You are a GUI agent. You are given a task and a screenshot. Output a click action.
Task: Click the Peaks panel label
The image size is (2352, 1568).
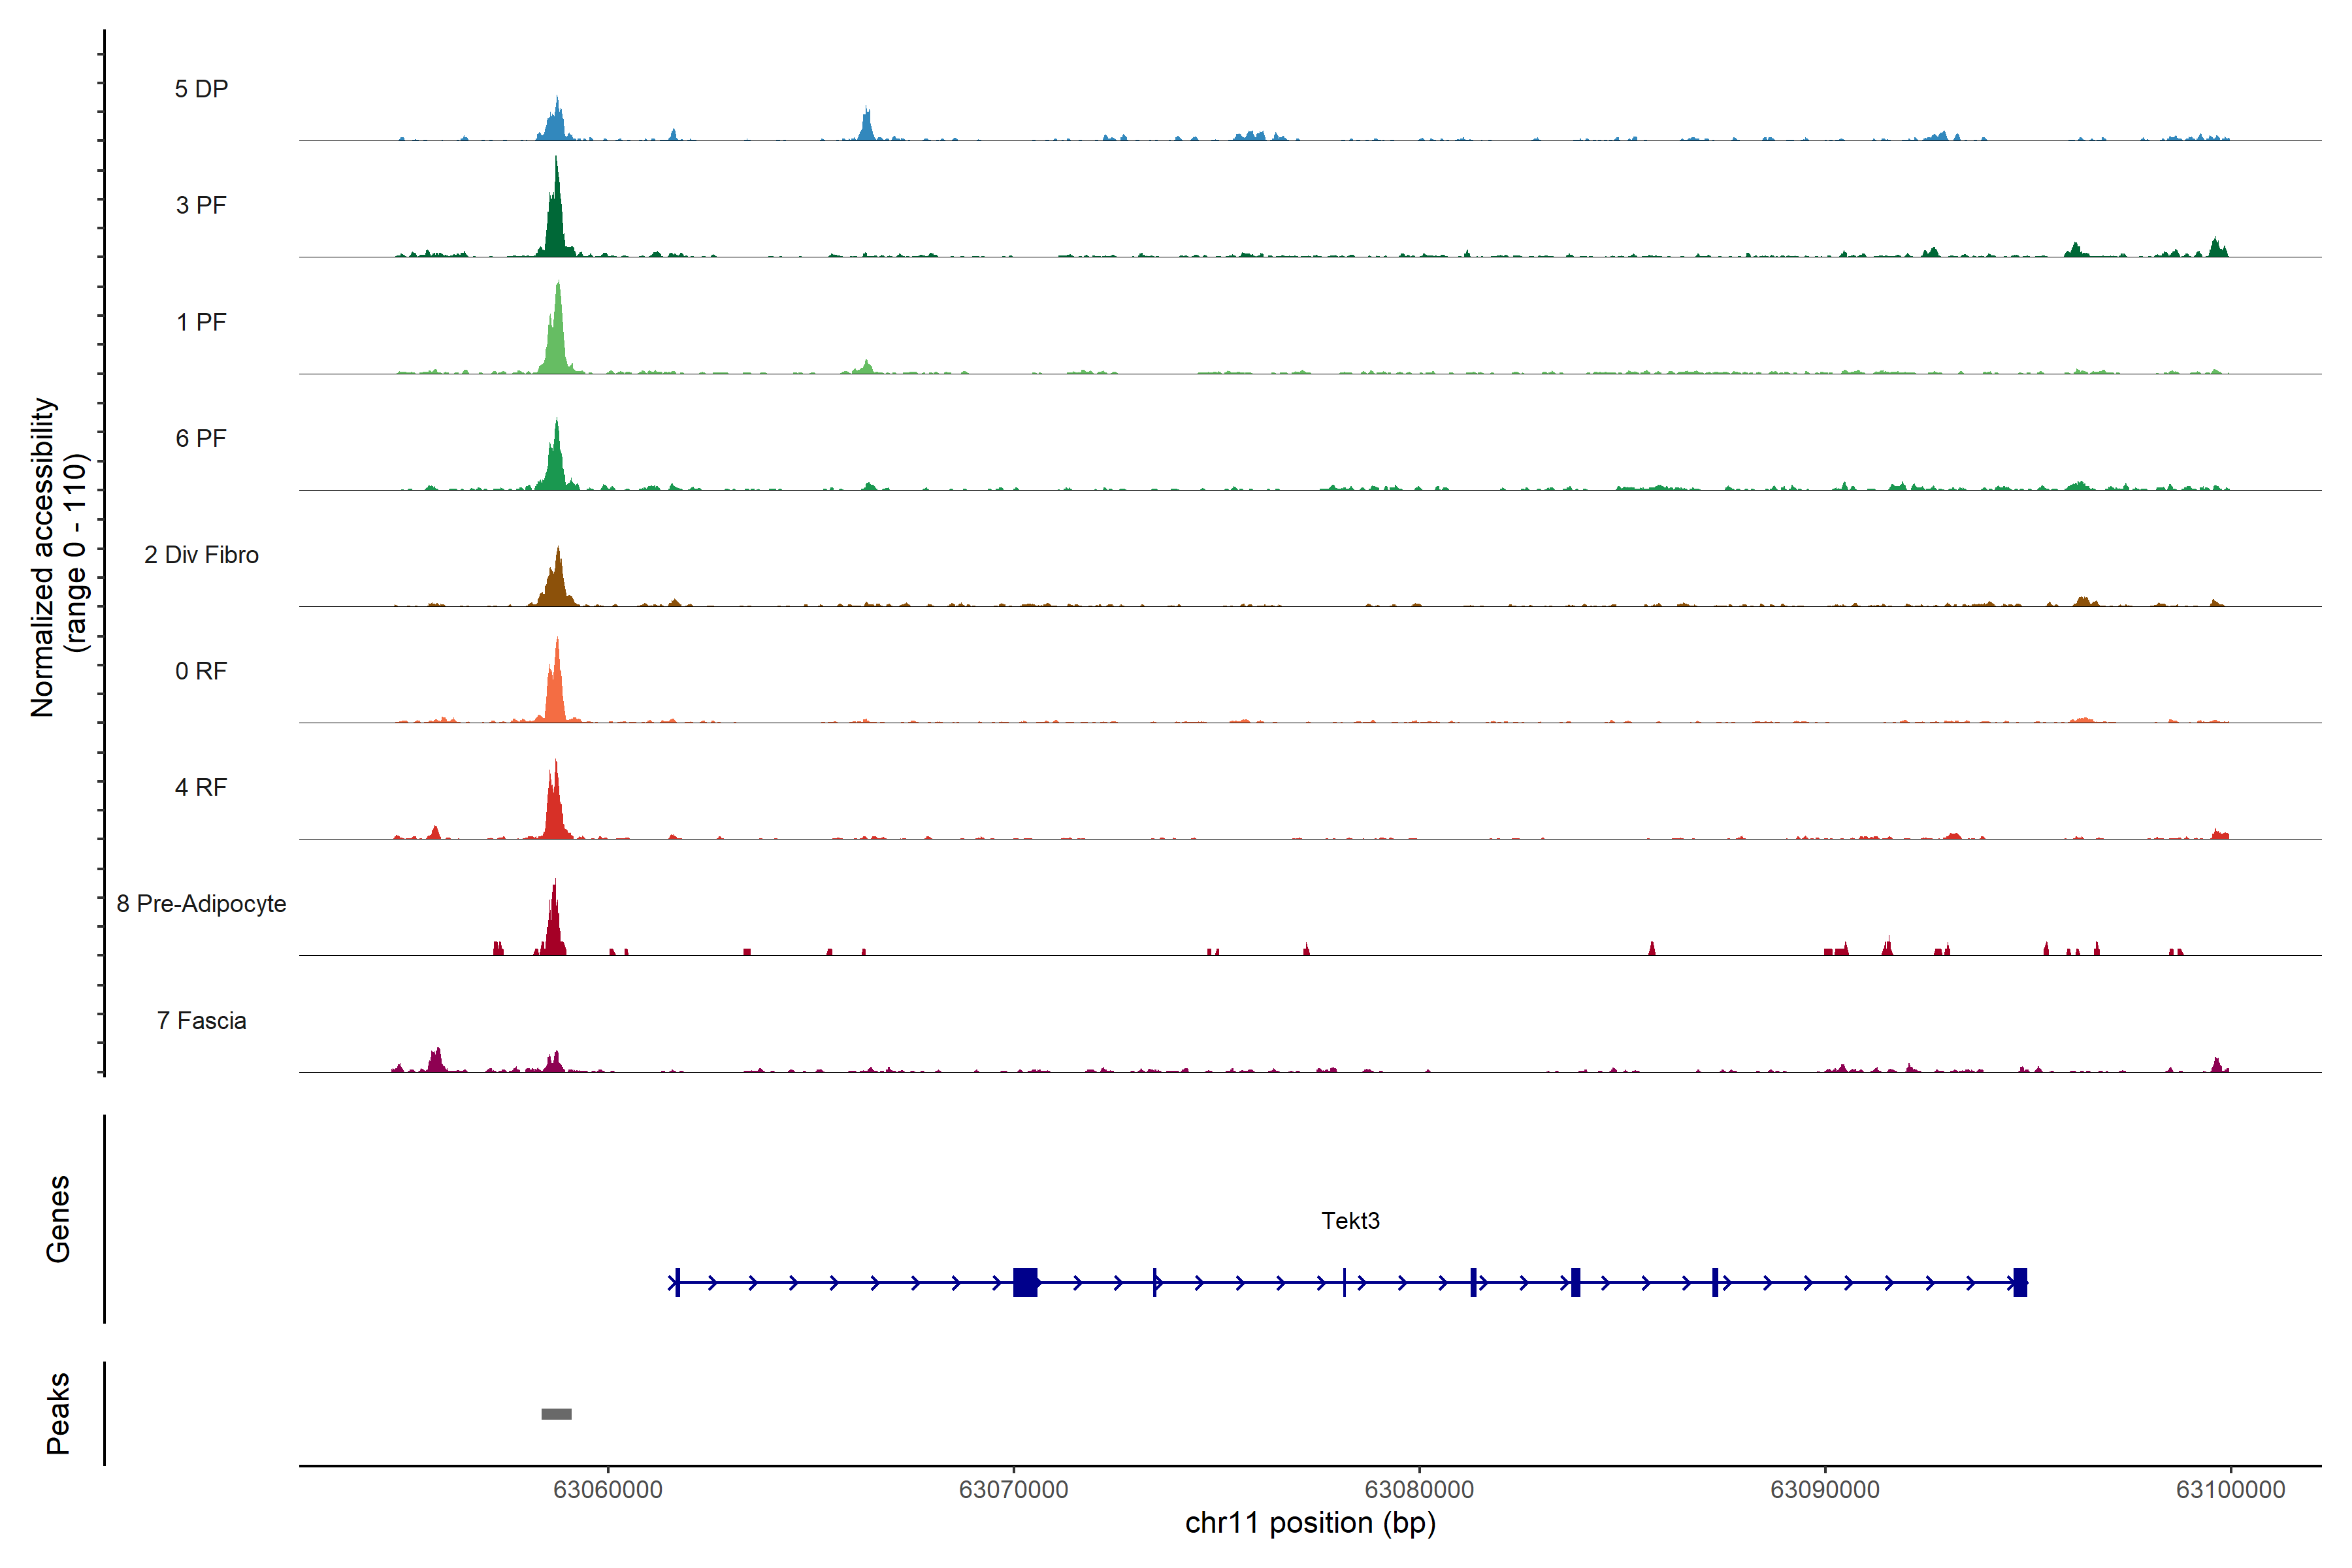point(58,1413)
